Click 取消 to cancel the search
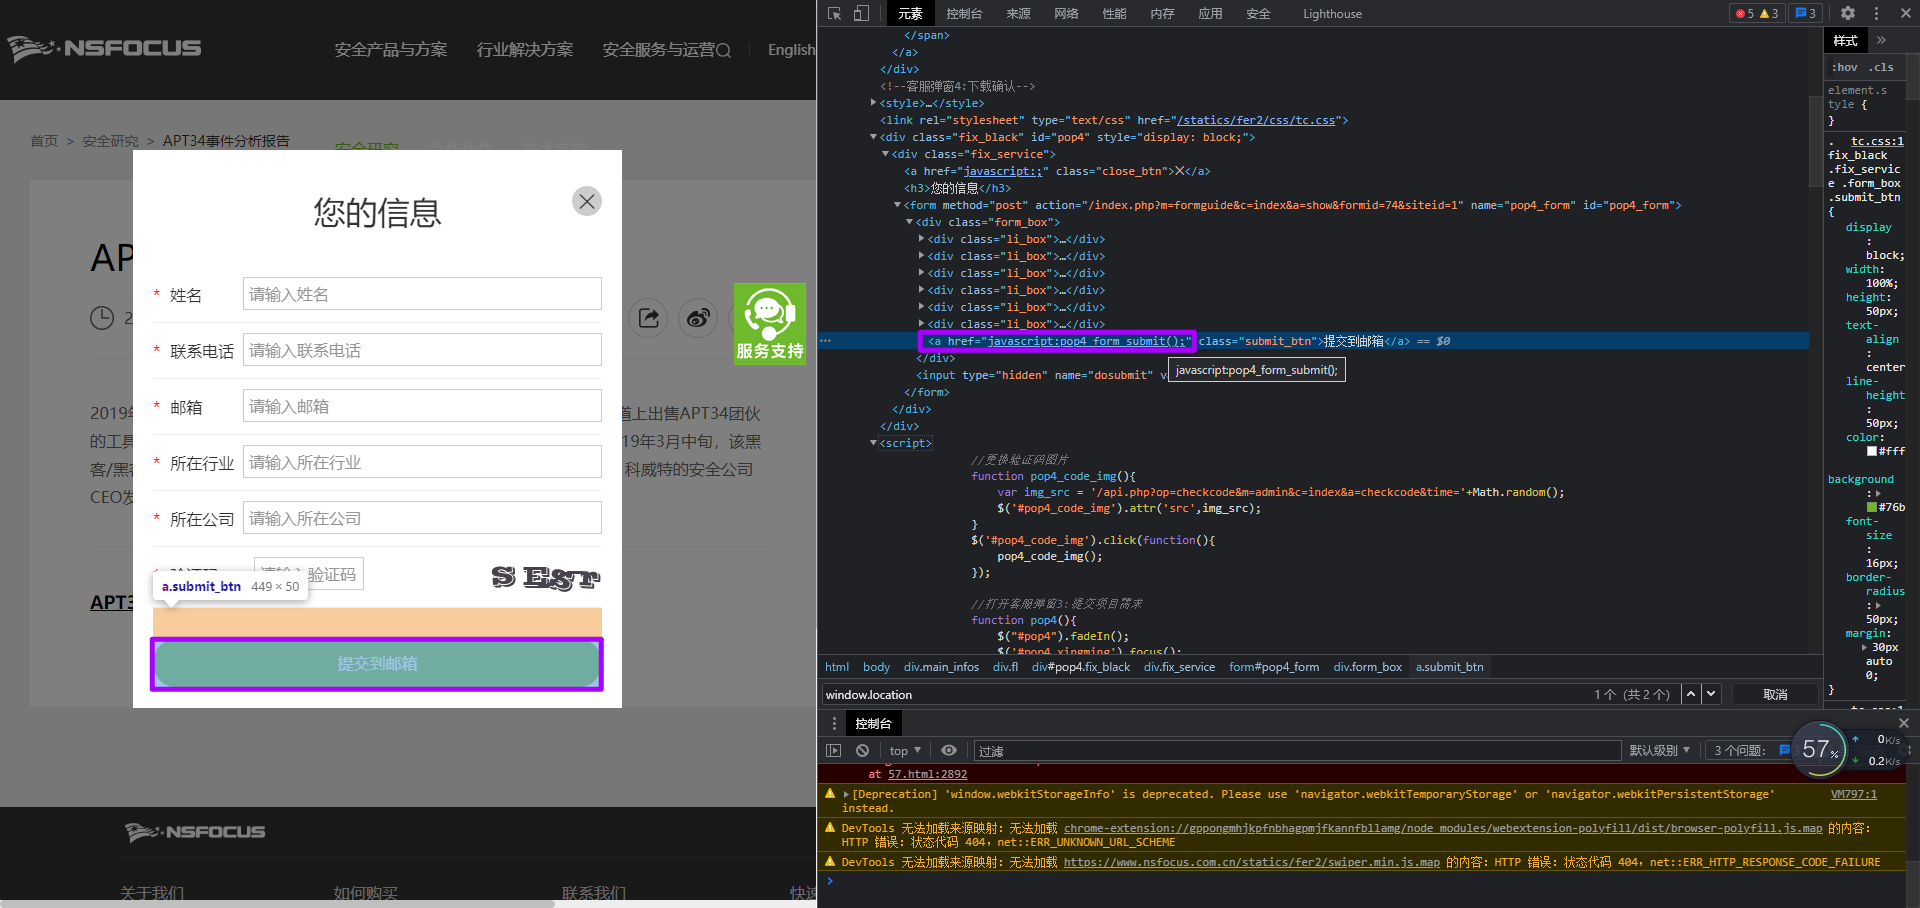Viewport: 1920px width, 908px height. coord(1775,694)
